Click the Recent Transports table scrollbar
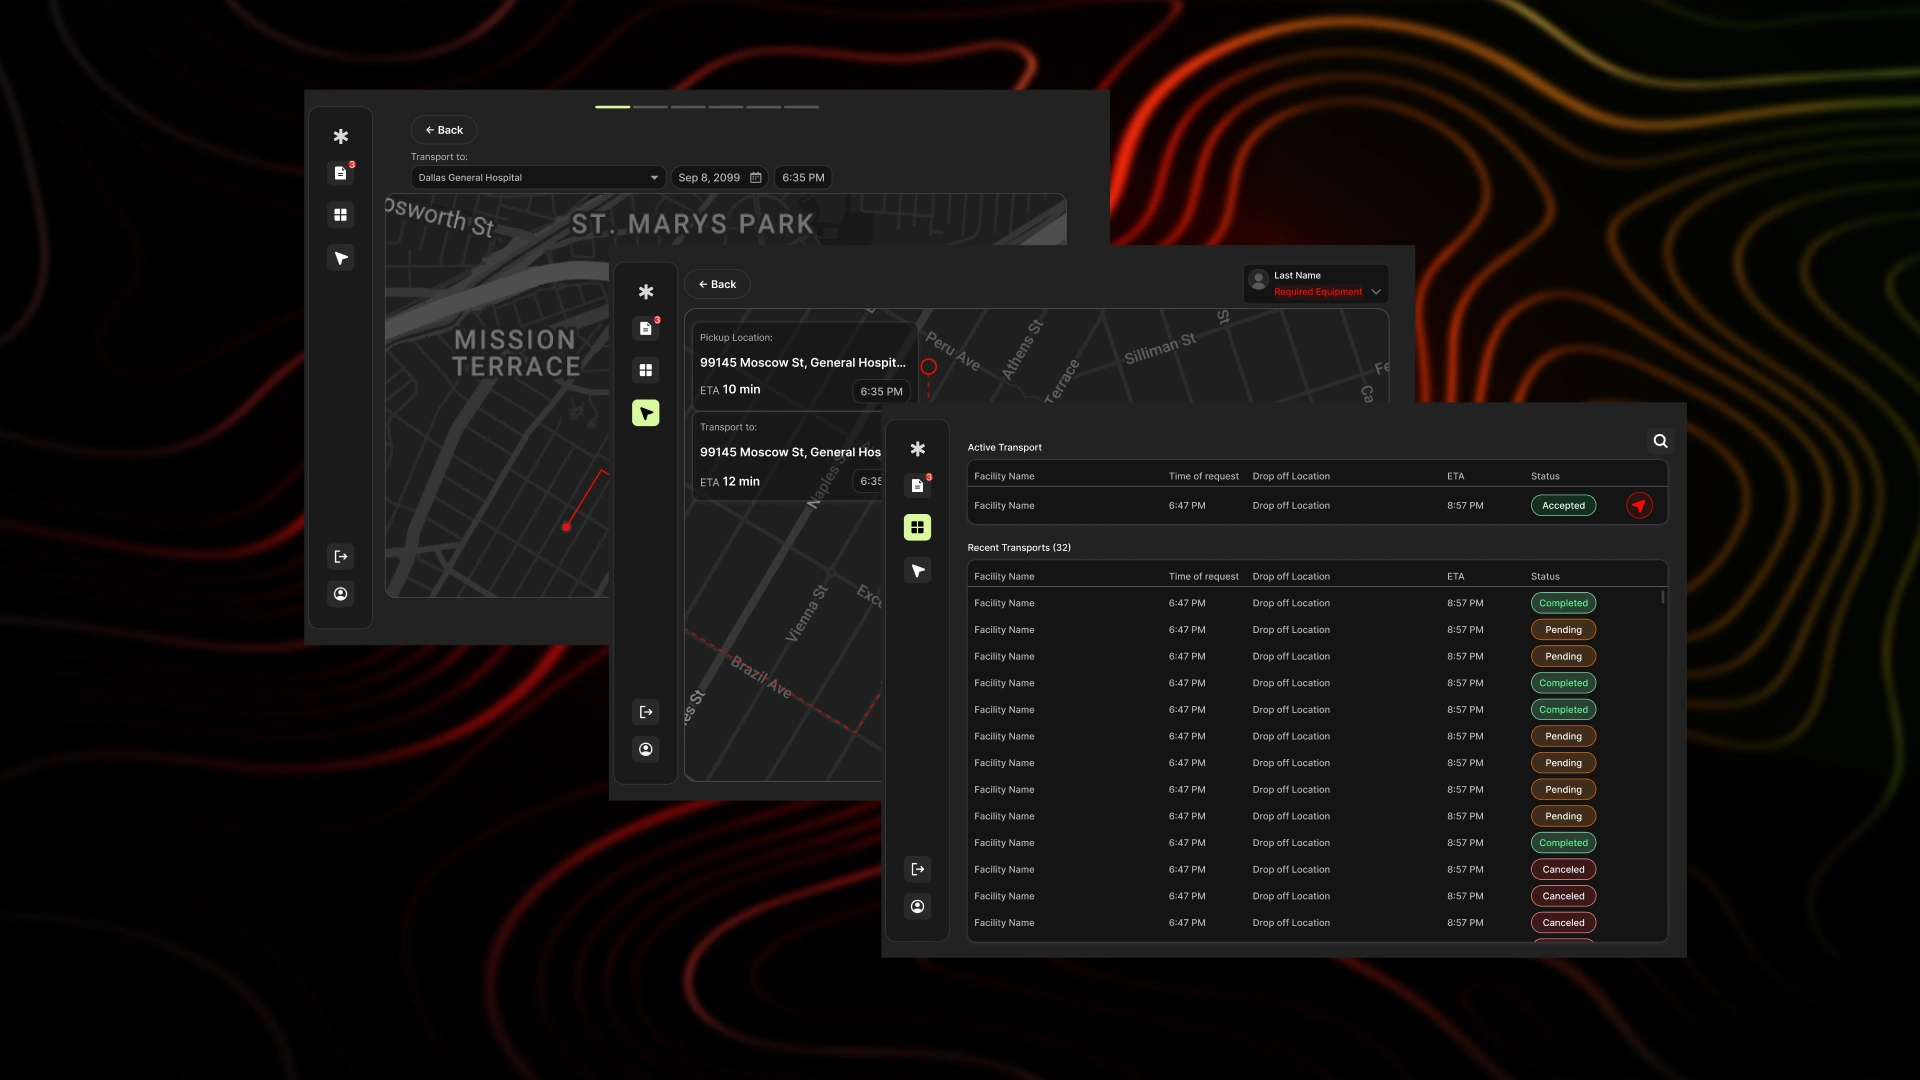 (1663, 597)
